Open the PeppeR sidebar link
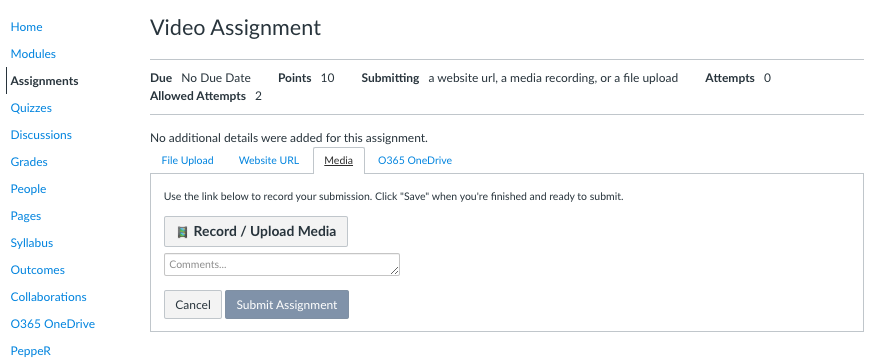 [x=31, y=351]
